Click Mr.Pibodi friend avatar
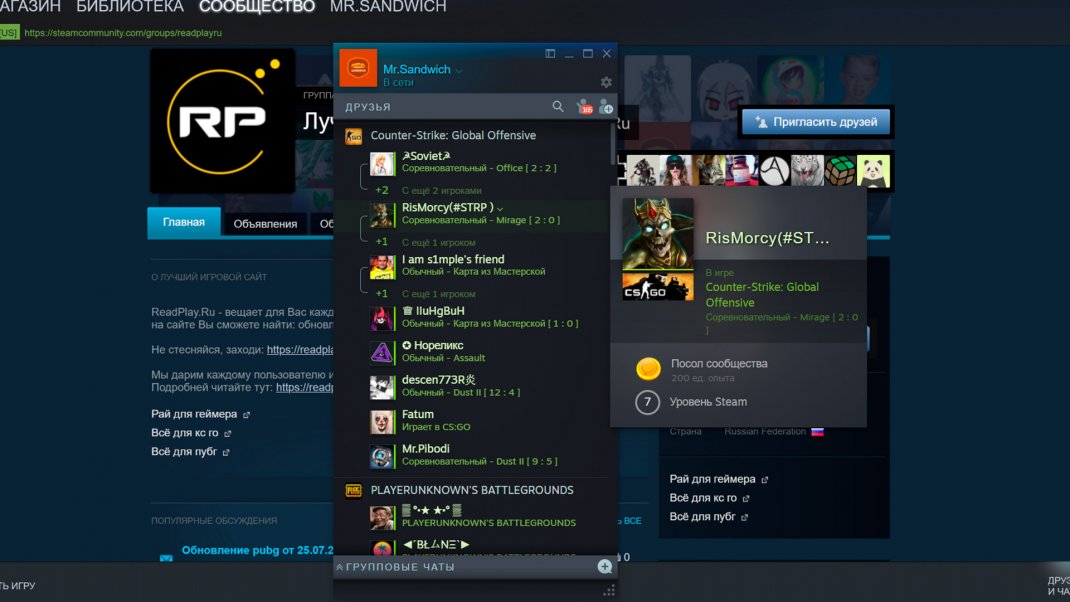Screen dimensions: 1070x602 pyautogui.click(x=381, y=456)
